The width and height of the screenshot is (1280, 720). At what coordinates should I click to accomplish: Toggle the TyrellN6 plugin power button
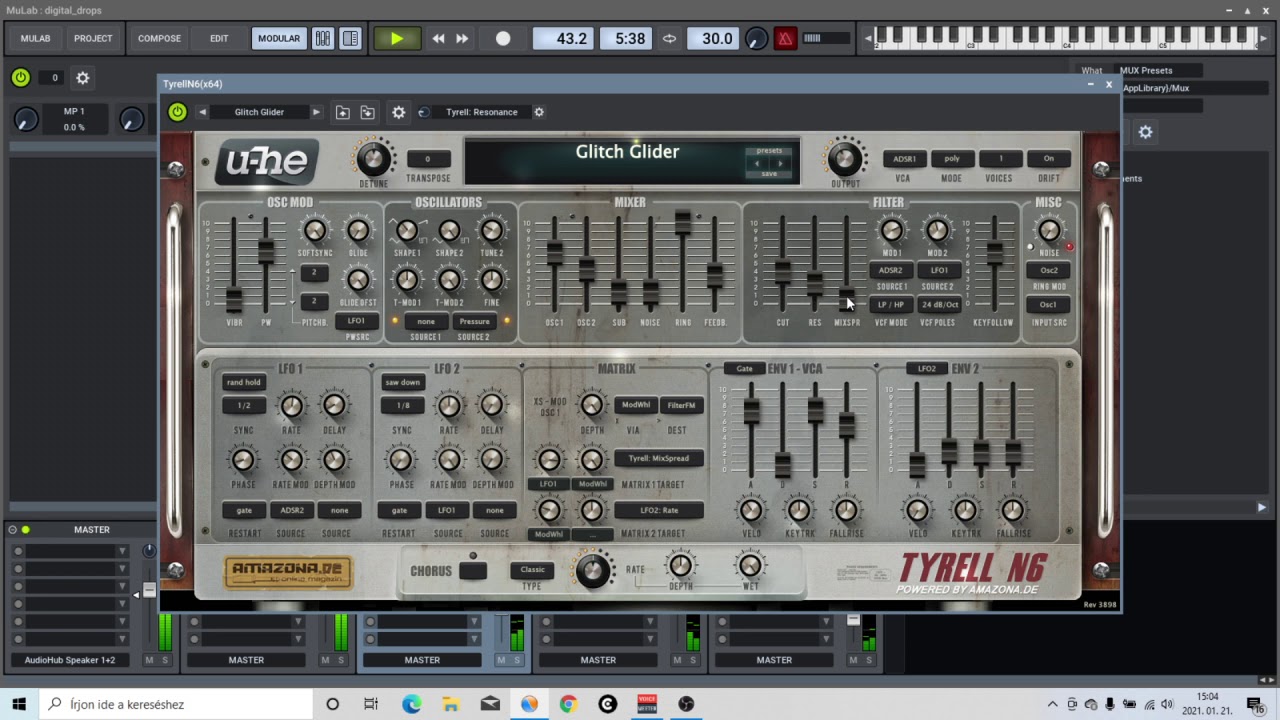pos(177,112)
